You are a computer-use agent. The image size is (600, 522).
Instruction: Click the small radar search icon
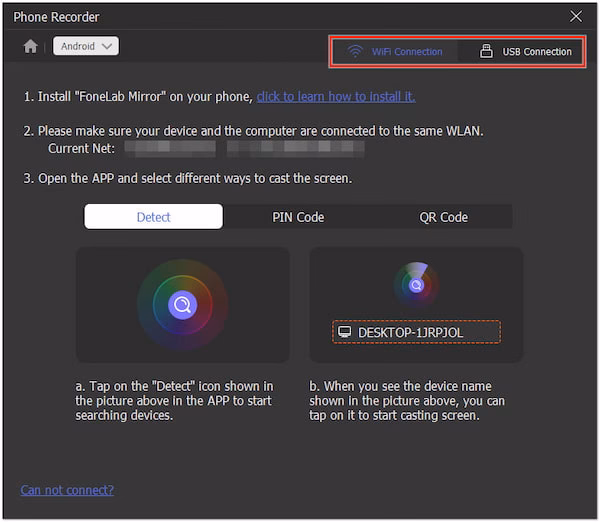click(x=417, y=285)
